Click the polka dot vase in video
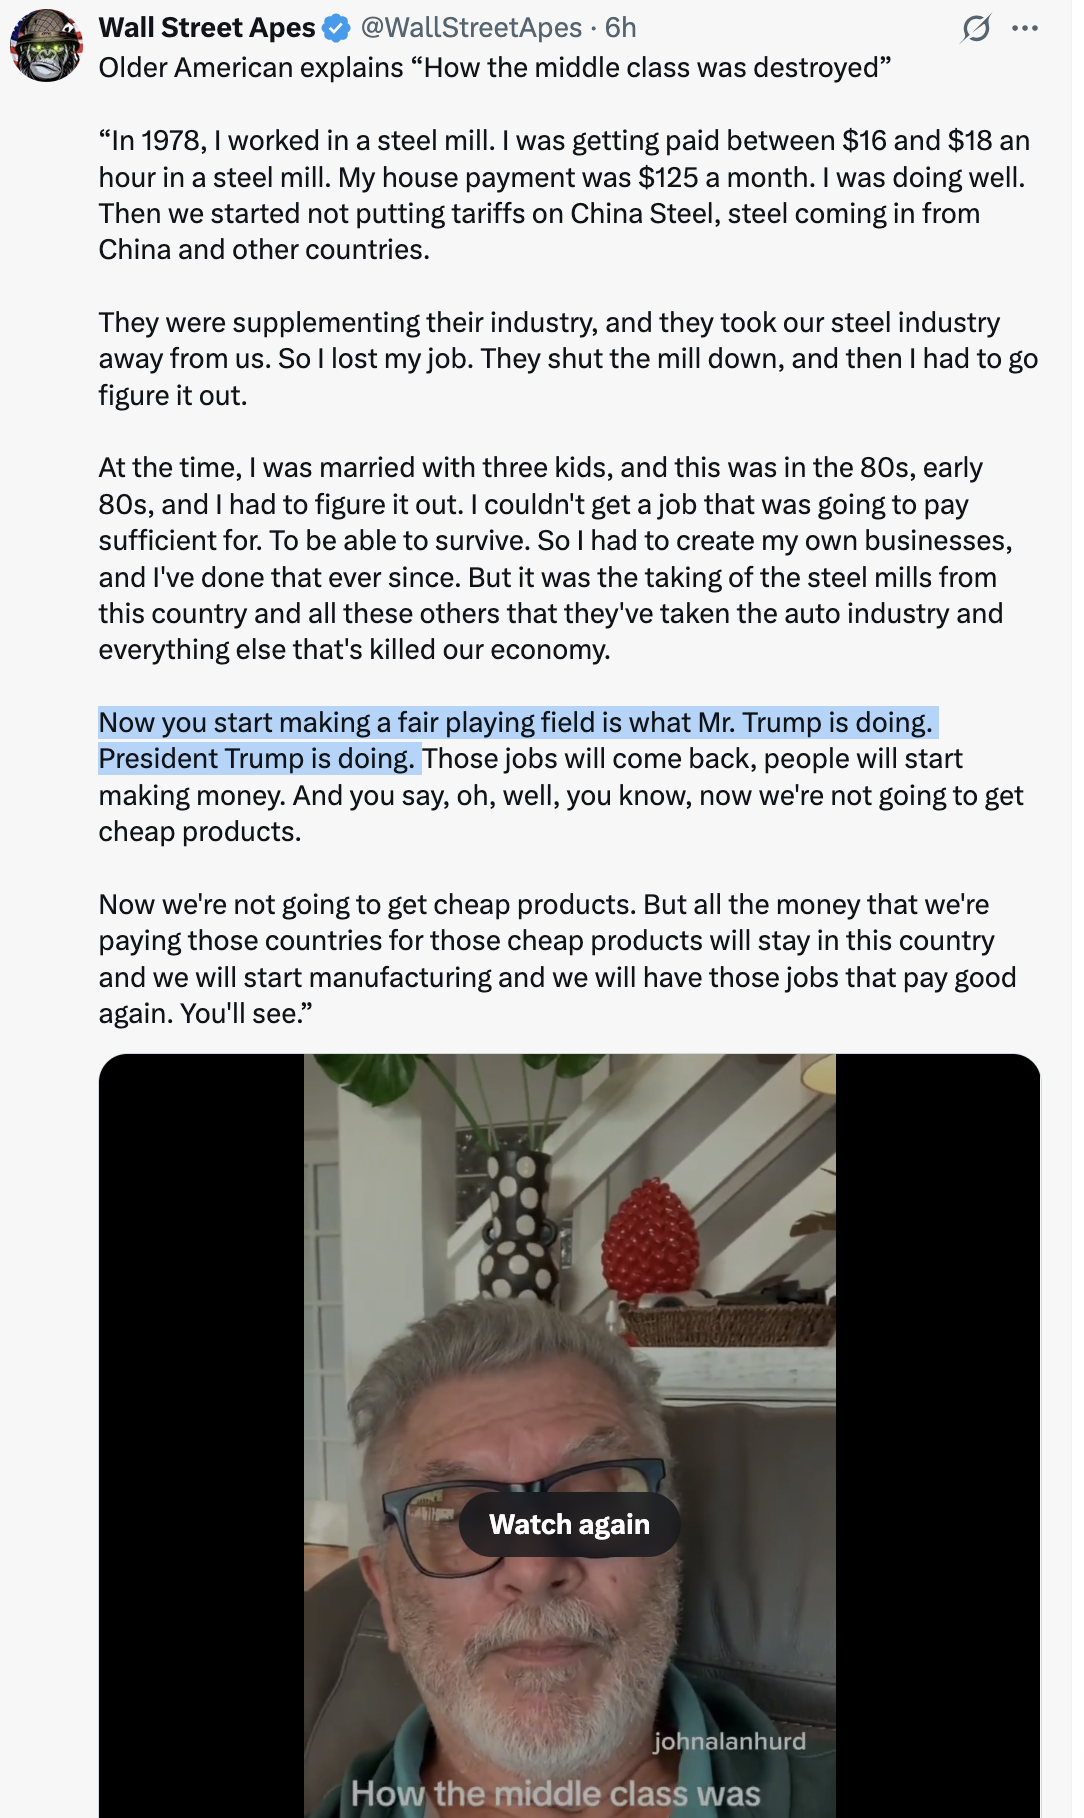The width and height of the screenshot is (1084, 1818). click(x=520, y=1225)
